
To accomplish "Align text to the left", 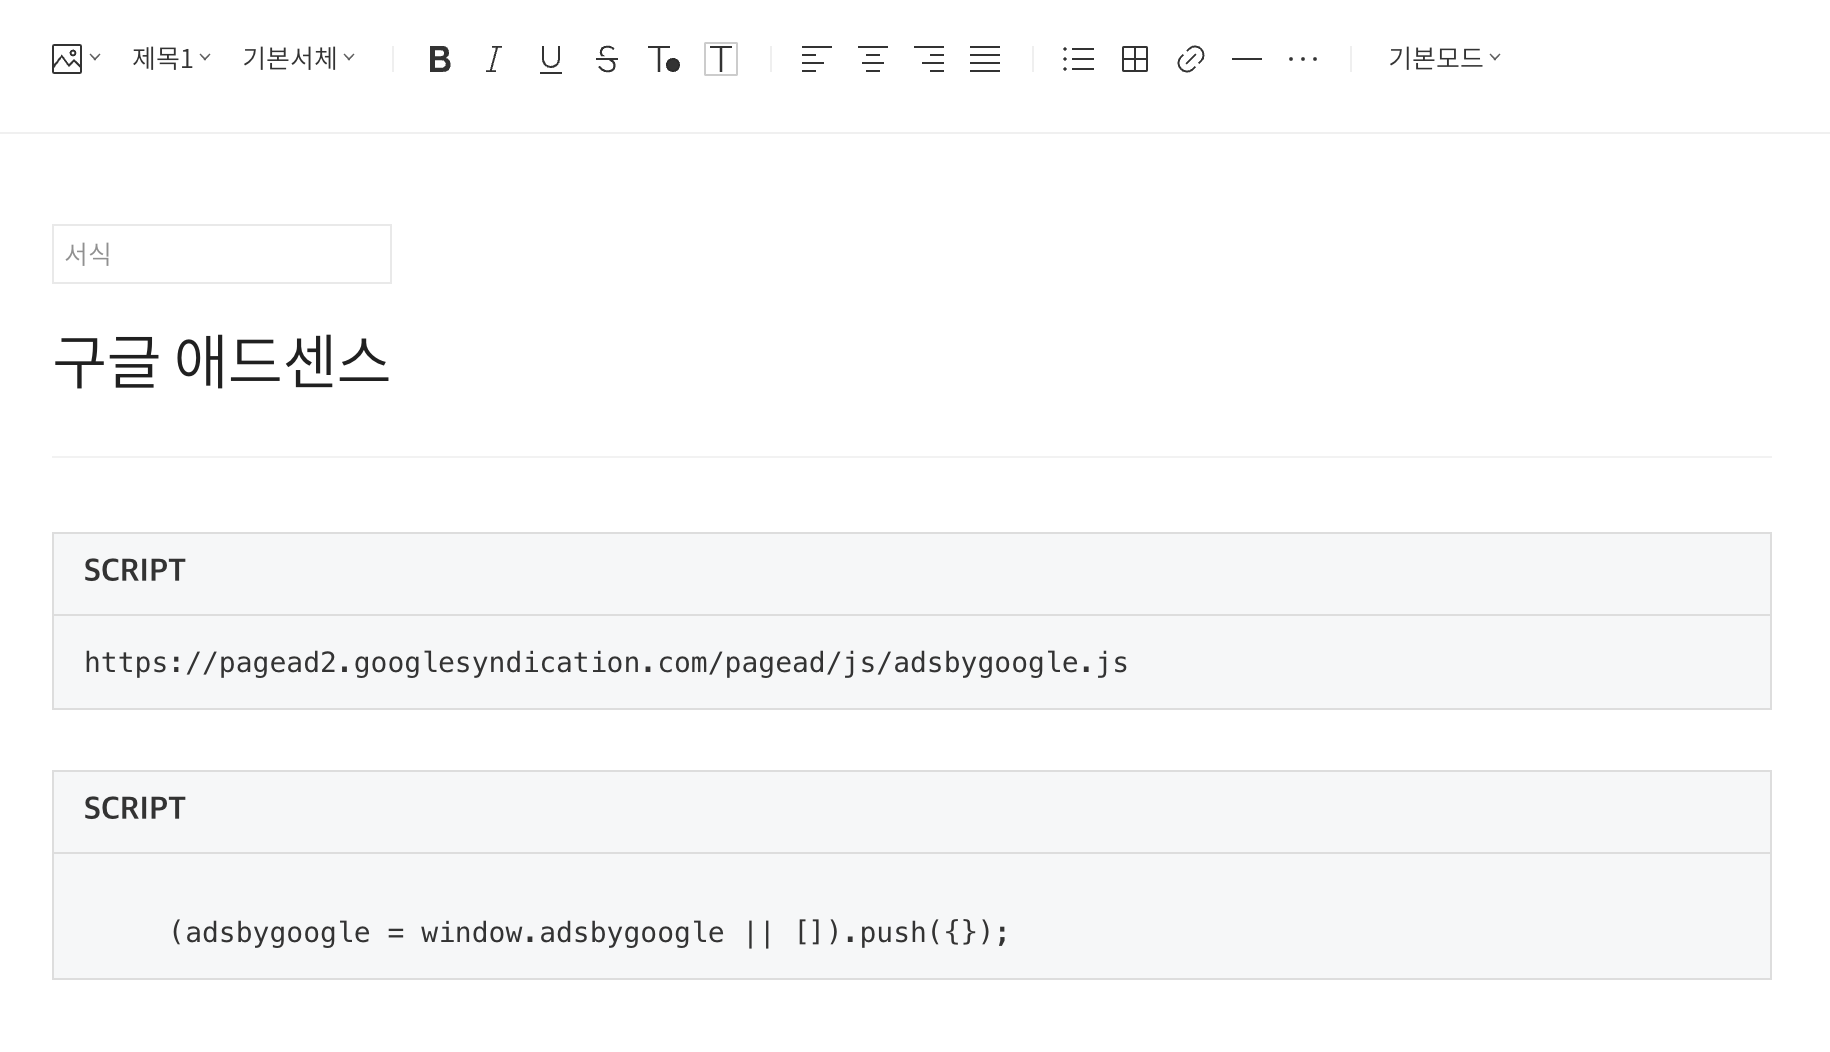I will (x=816, y=60).
